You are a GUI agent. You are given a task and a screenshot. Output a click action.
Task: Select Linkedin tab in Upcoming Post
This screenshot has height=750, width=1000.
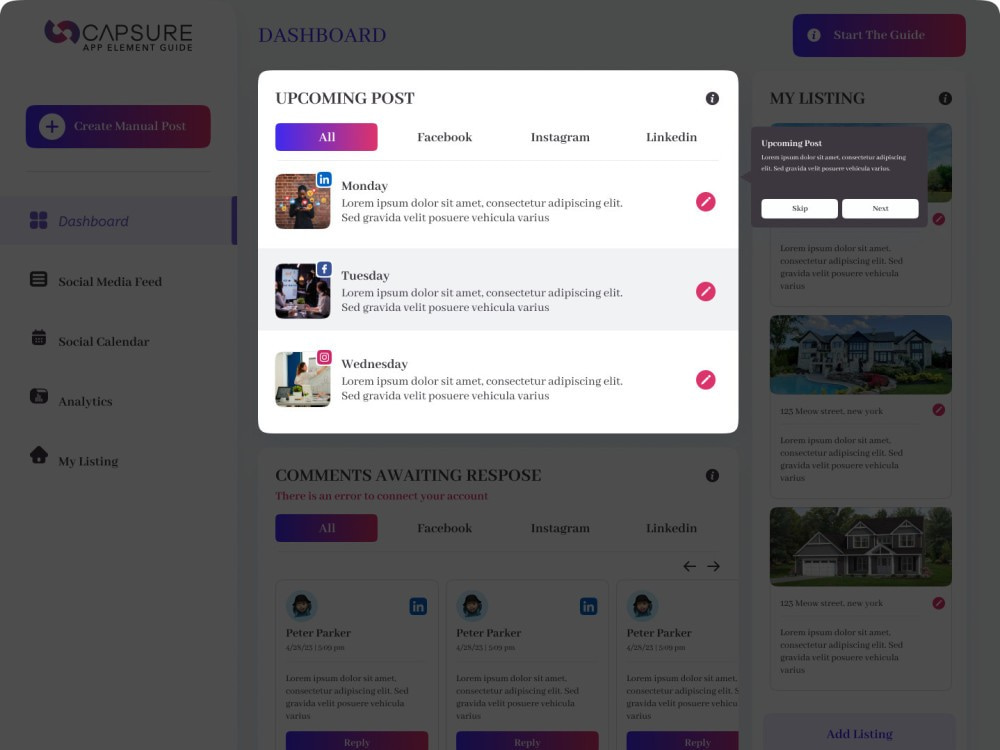pos(671,137)
